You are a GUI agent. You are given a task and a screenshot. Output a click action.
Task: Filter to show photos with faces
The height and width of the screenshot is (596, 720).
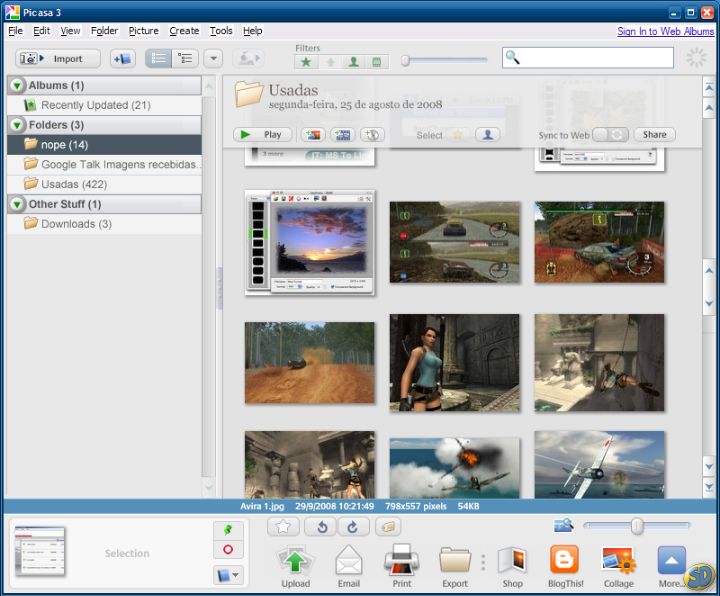coord(354,62)
